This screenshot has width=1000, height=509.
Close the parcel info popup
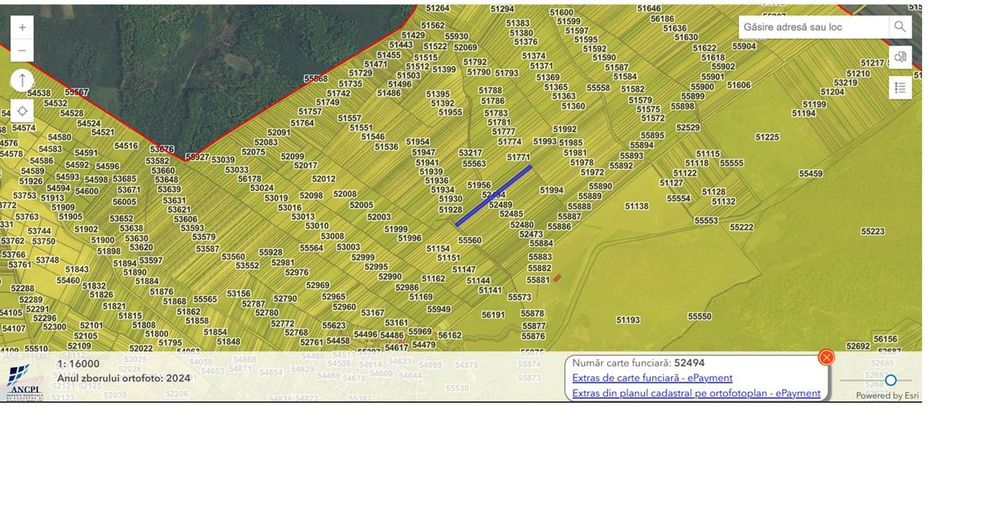pos(826,357)
